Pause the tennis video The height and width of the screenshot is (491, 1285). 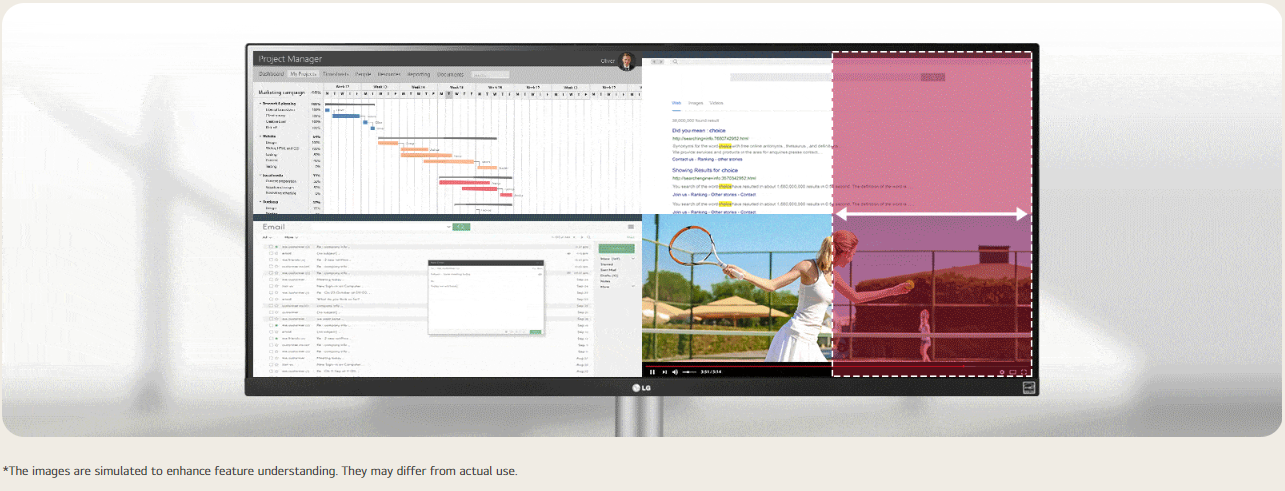(652, 372)
